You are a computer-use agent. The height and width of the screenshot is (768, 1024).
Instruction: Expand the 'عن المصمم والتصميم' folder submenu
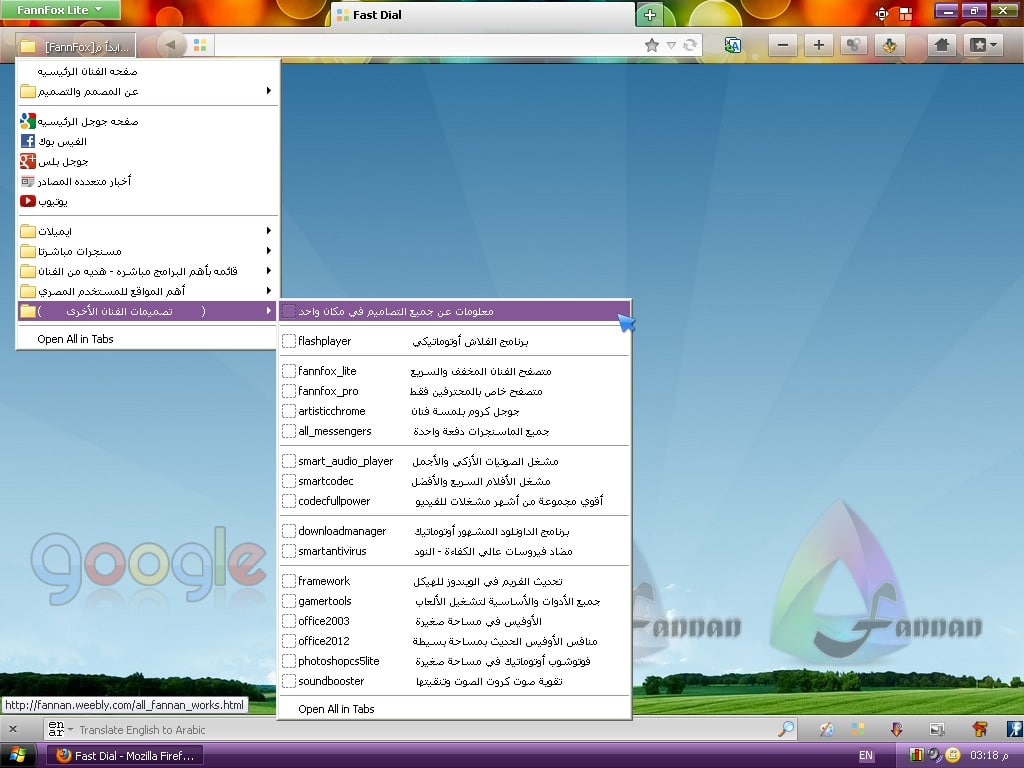[x=148, y=91]
